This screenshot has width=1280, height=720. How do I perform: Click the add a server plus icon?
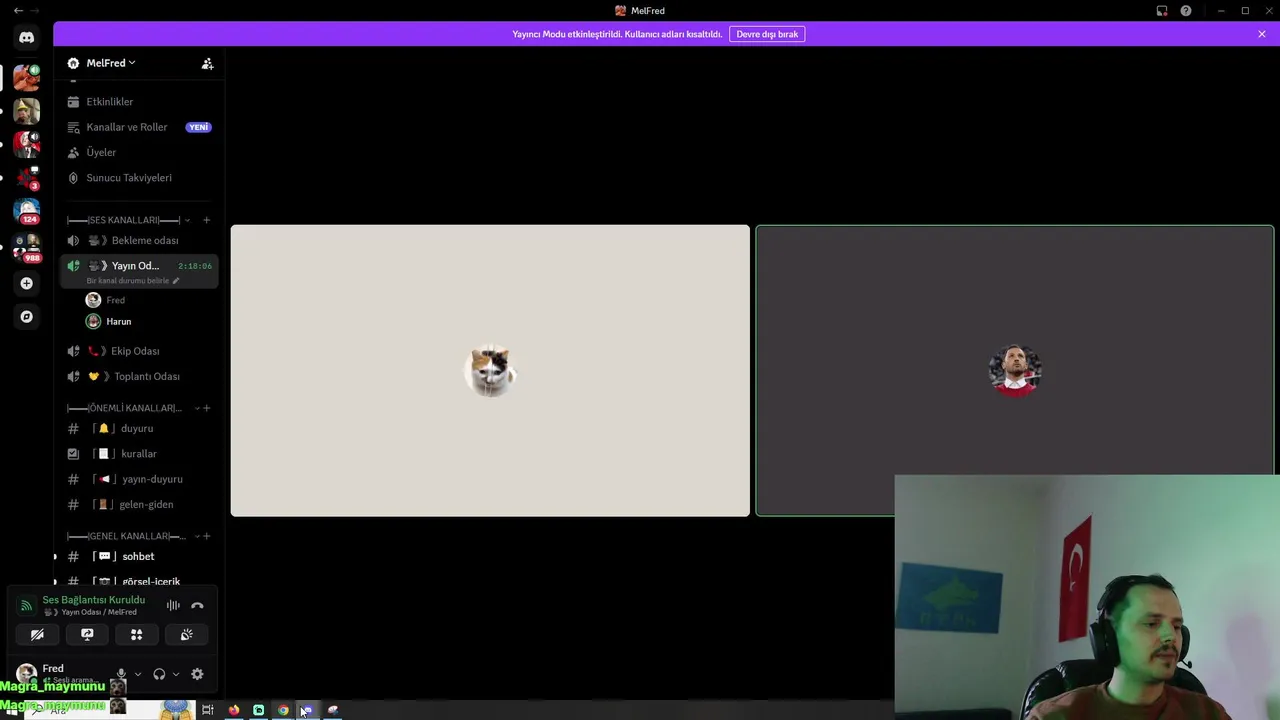pos(27,283)
